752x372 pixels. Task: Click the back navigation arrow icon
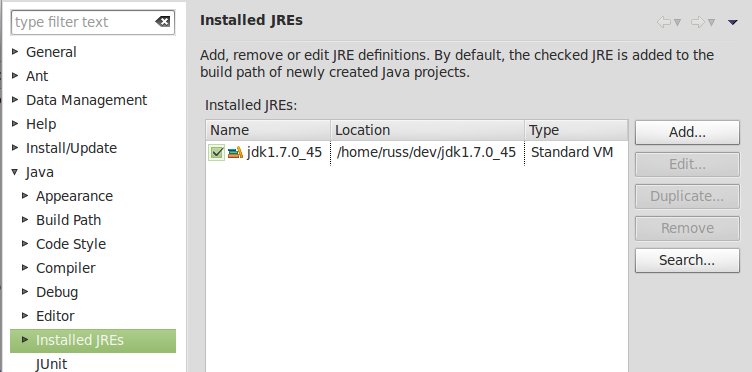663,22
